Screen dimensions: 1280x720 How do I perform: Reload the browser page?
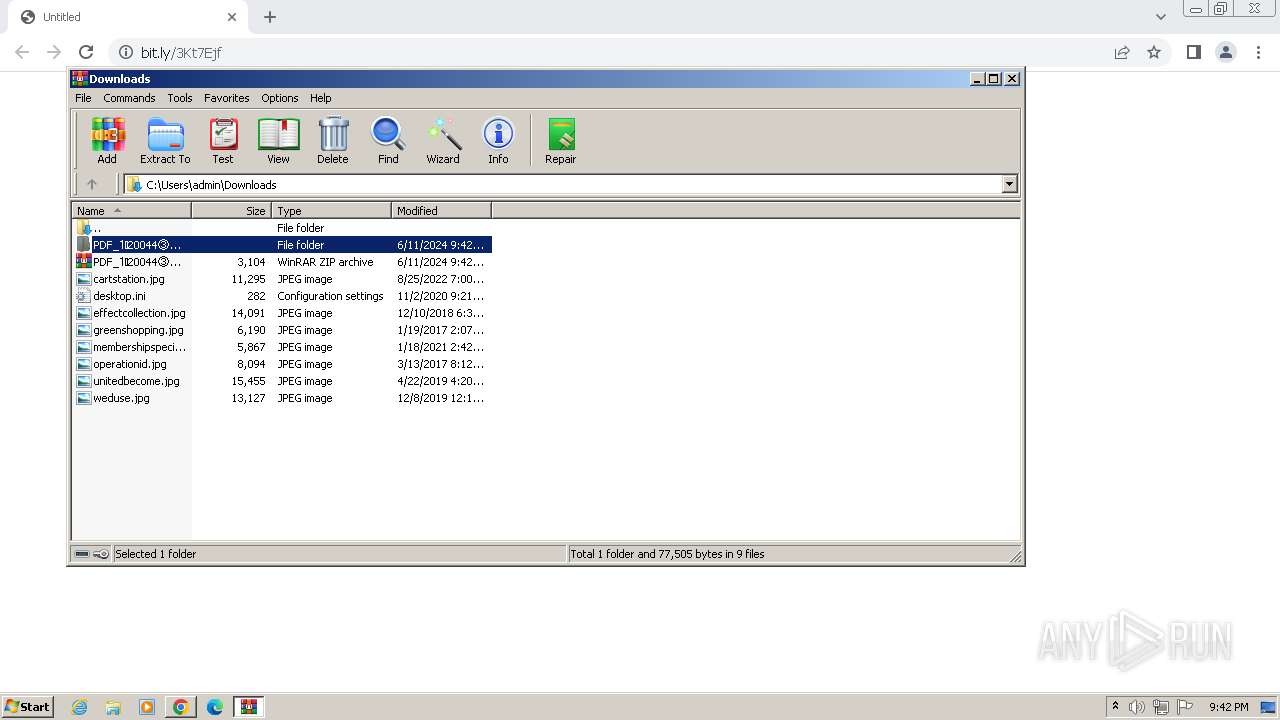[86, 52]
